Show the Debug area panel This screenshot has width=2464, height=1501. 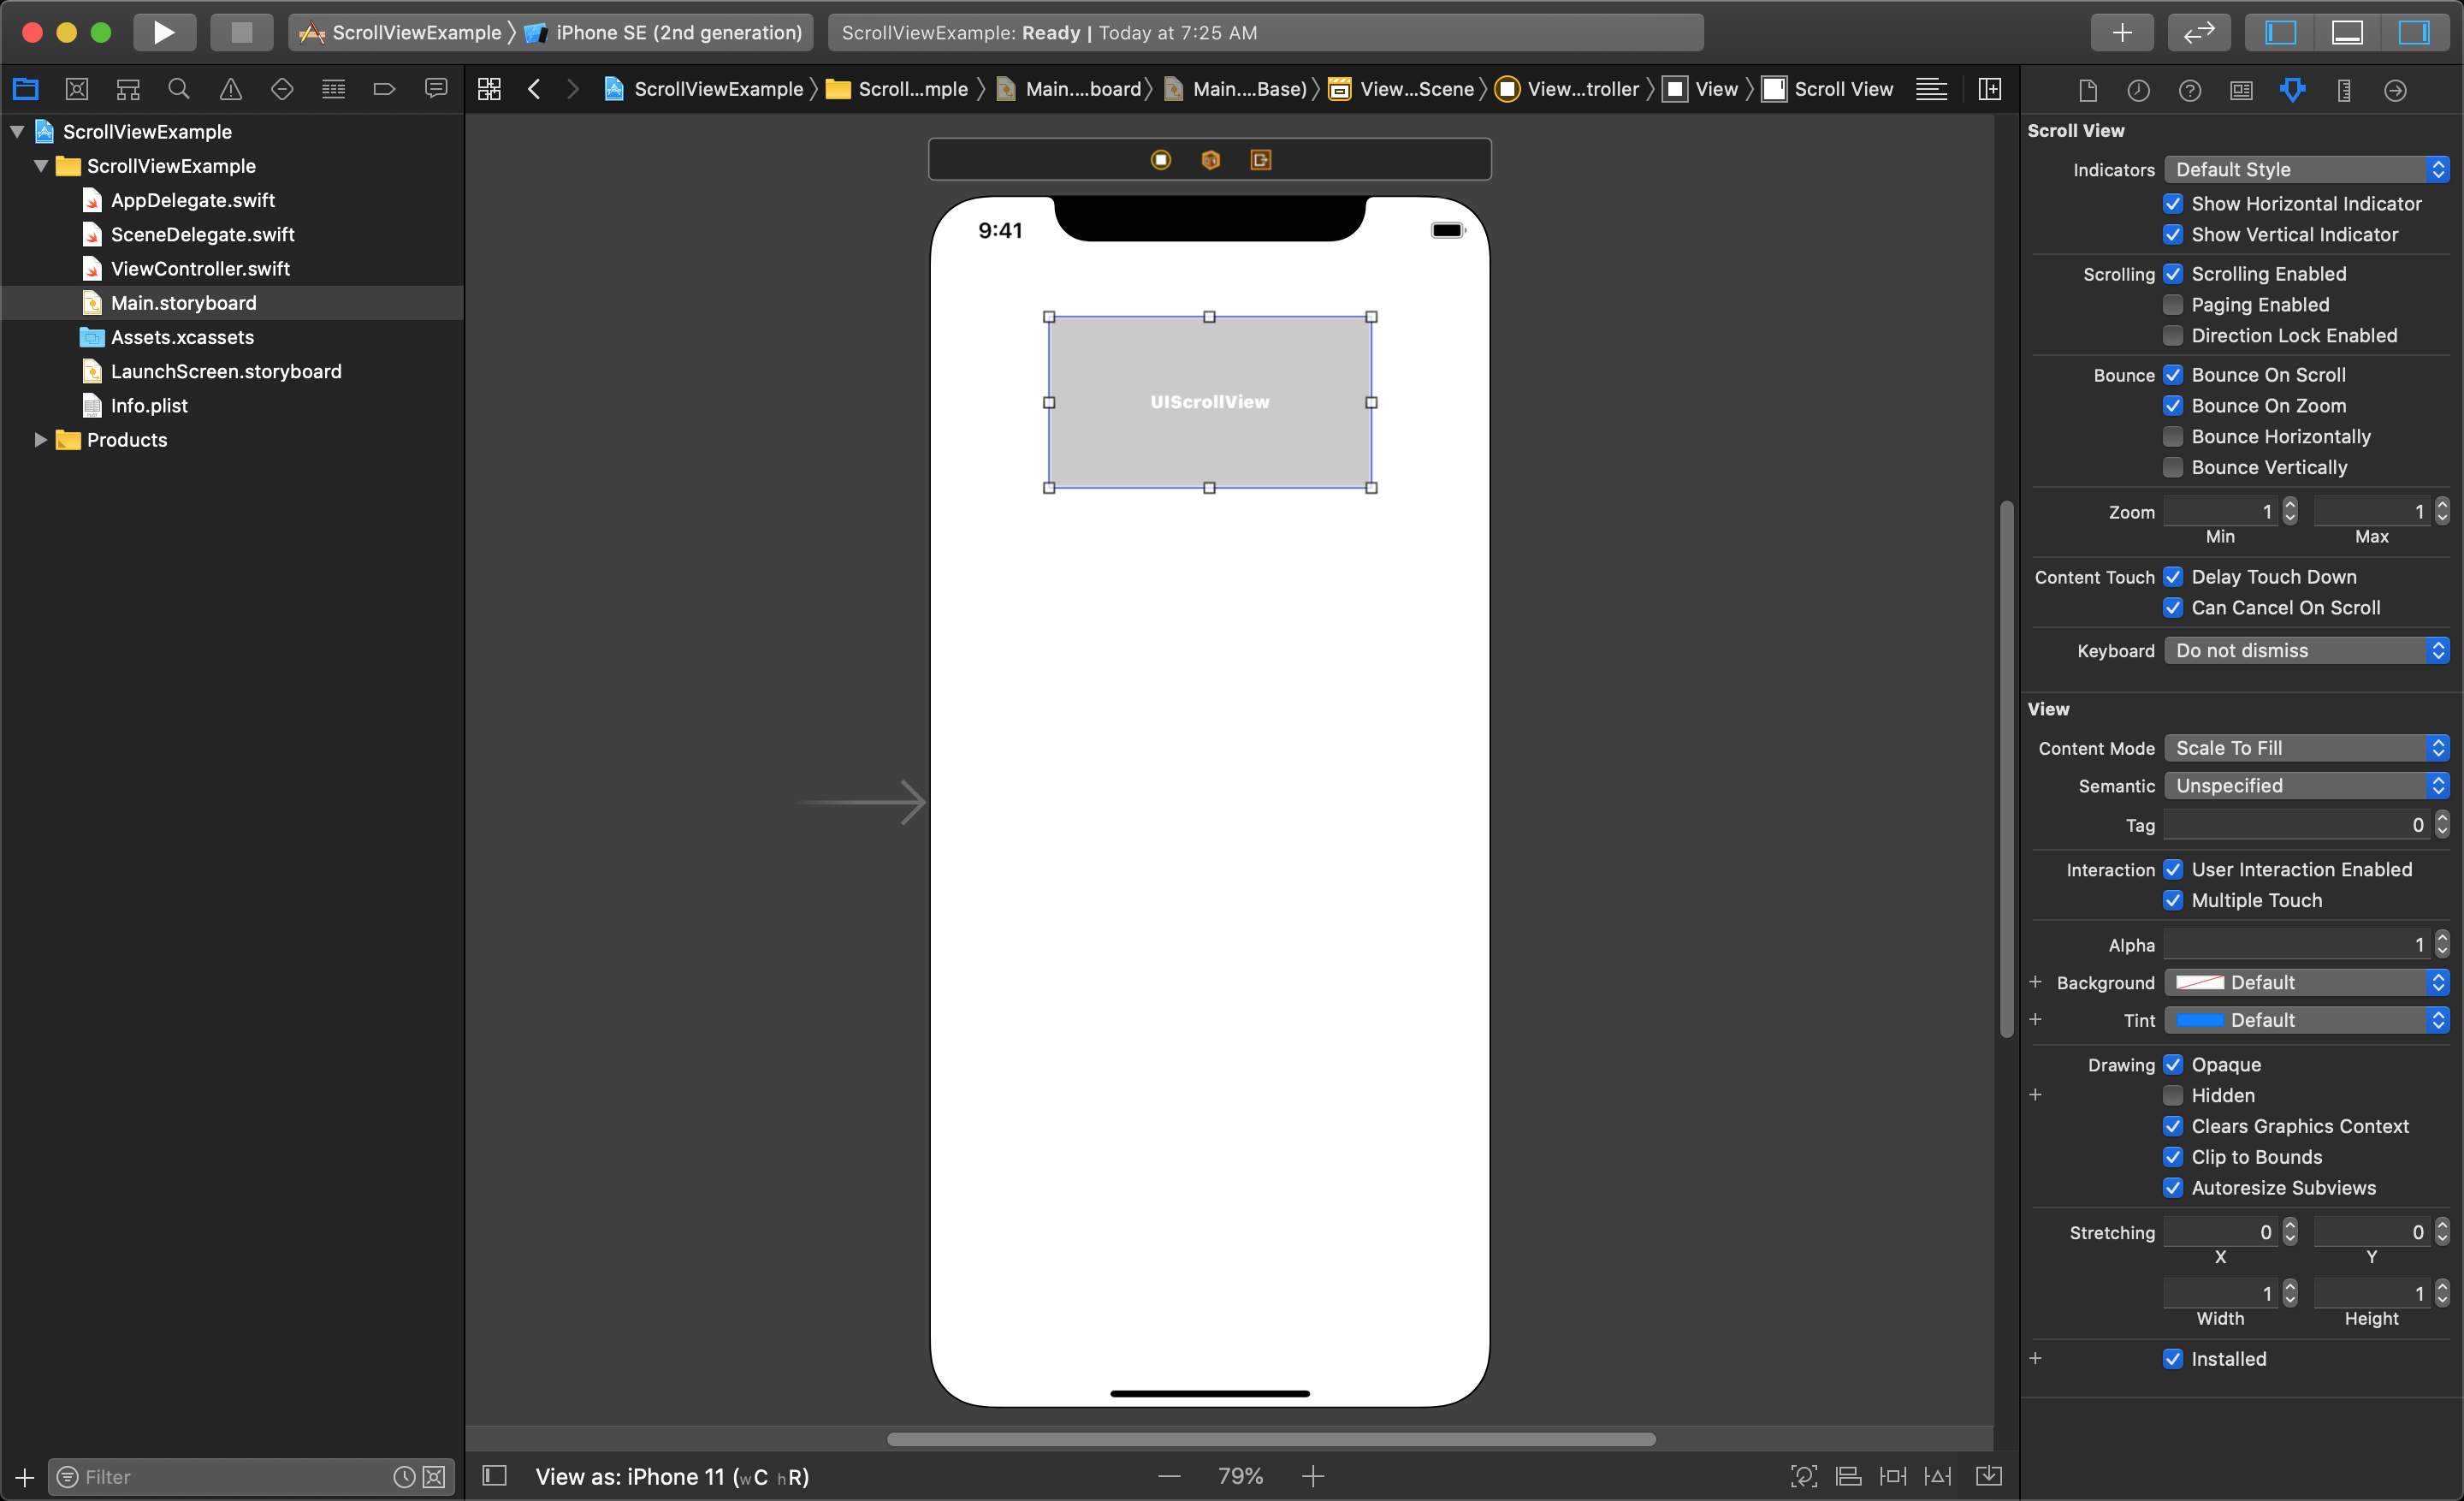pyautogui.click(x=2347, y=32)
